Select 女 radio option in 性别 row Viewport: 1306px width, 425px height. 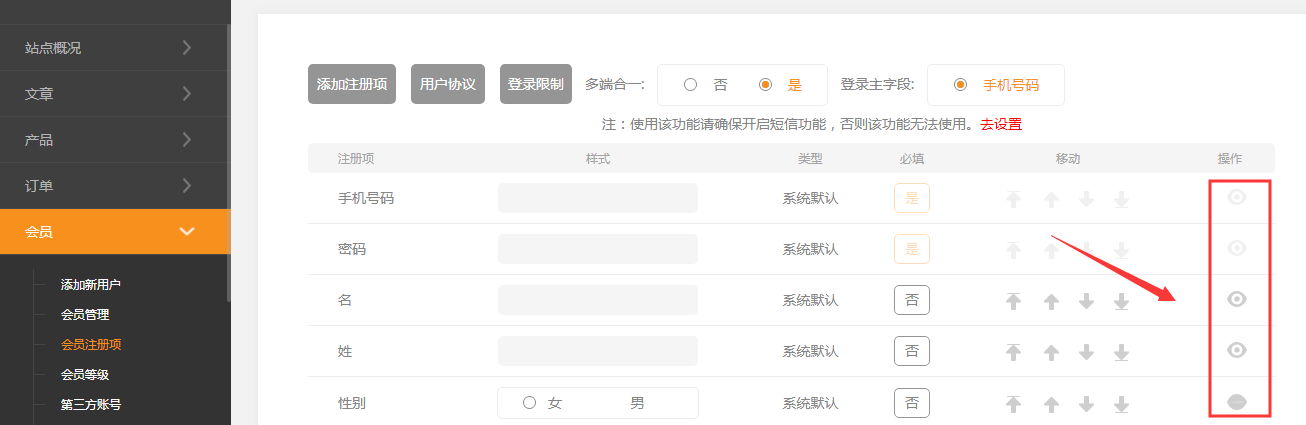click(530, 403)
